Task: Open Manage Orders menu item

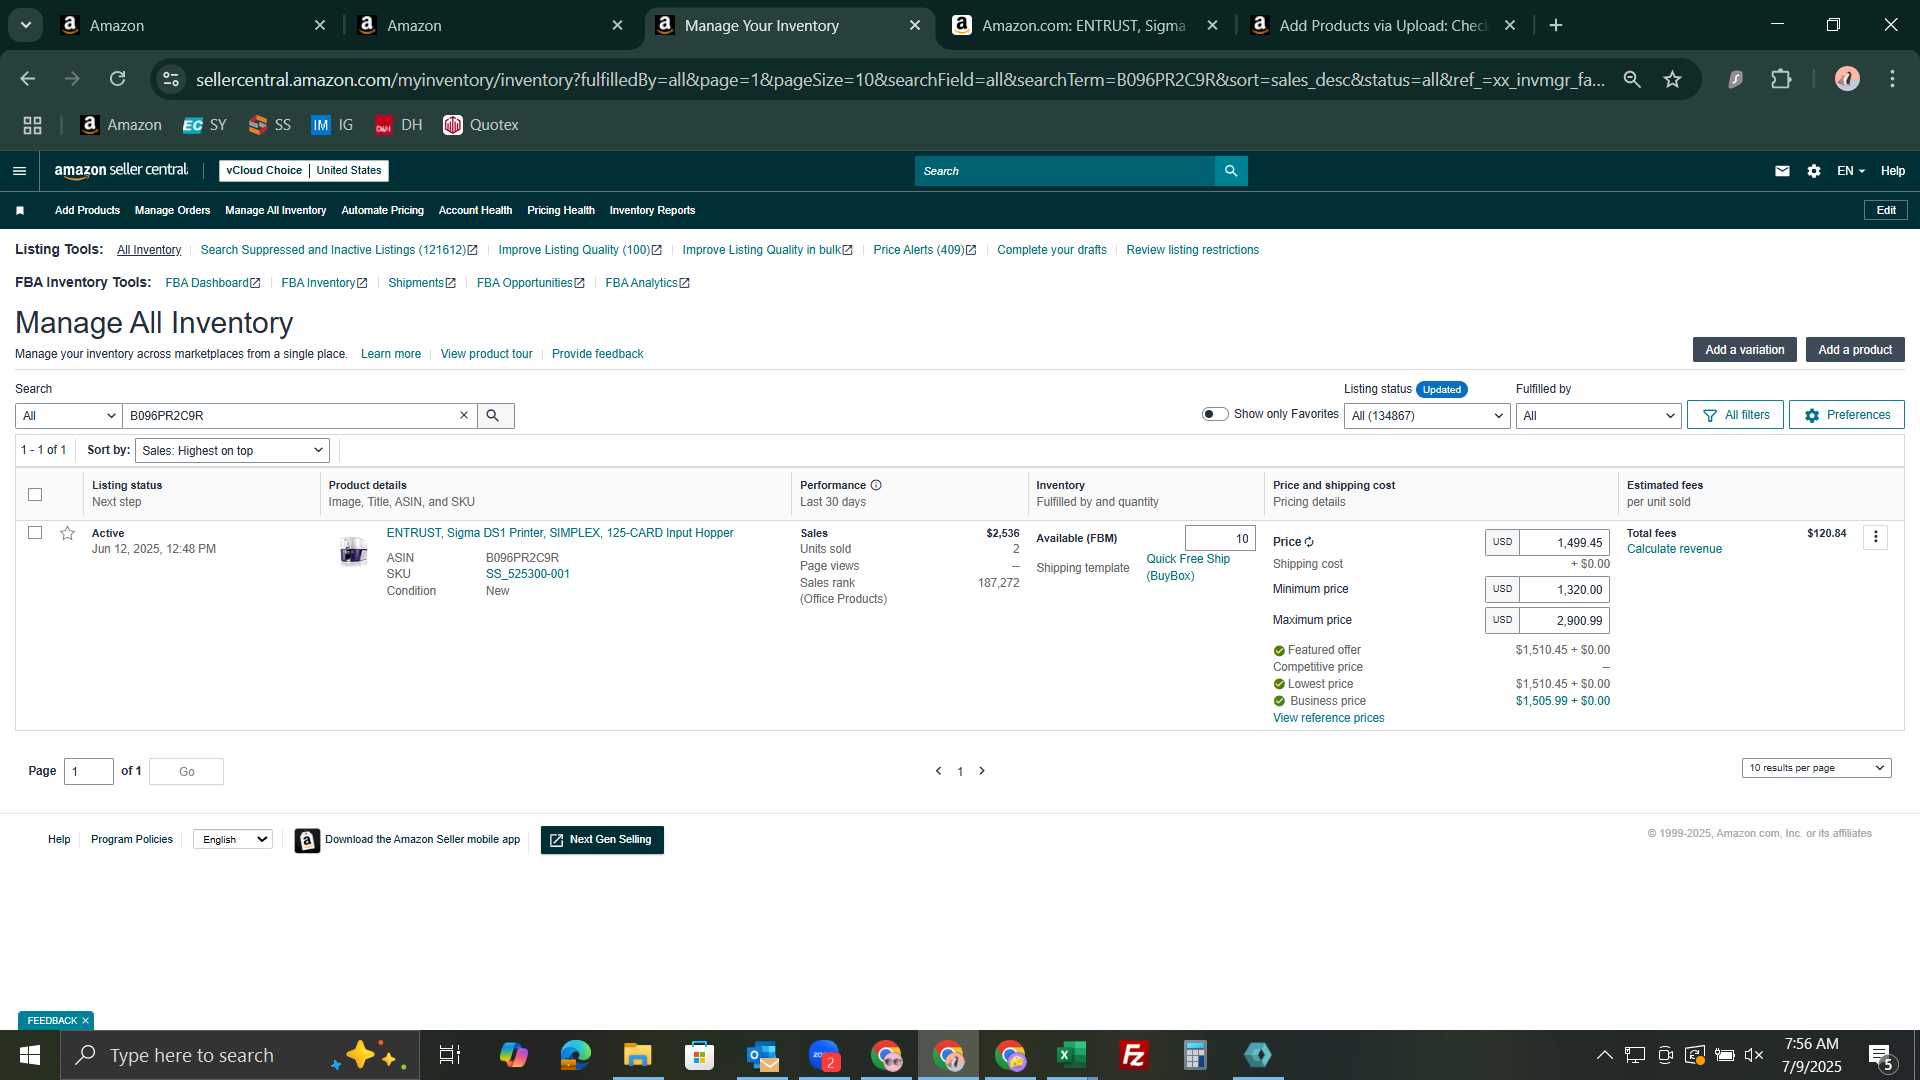Action: pos(172,210)
